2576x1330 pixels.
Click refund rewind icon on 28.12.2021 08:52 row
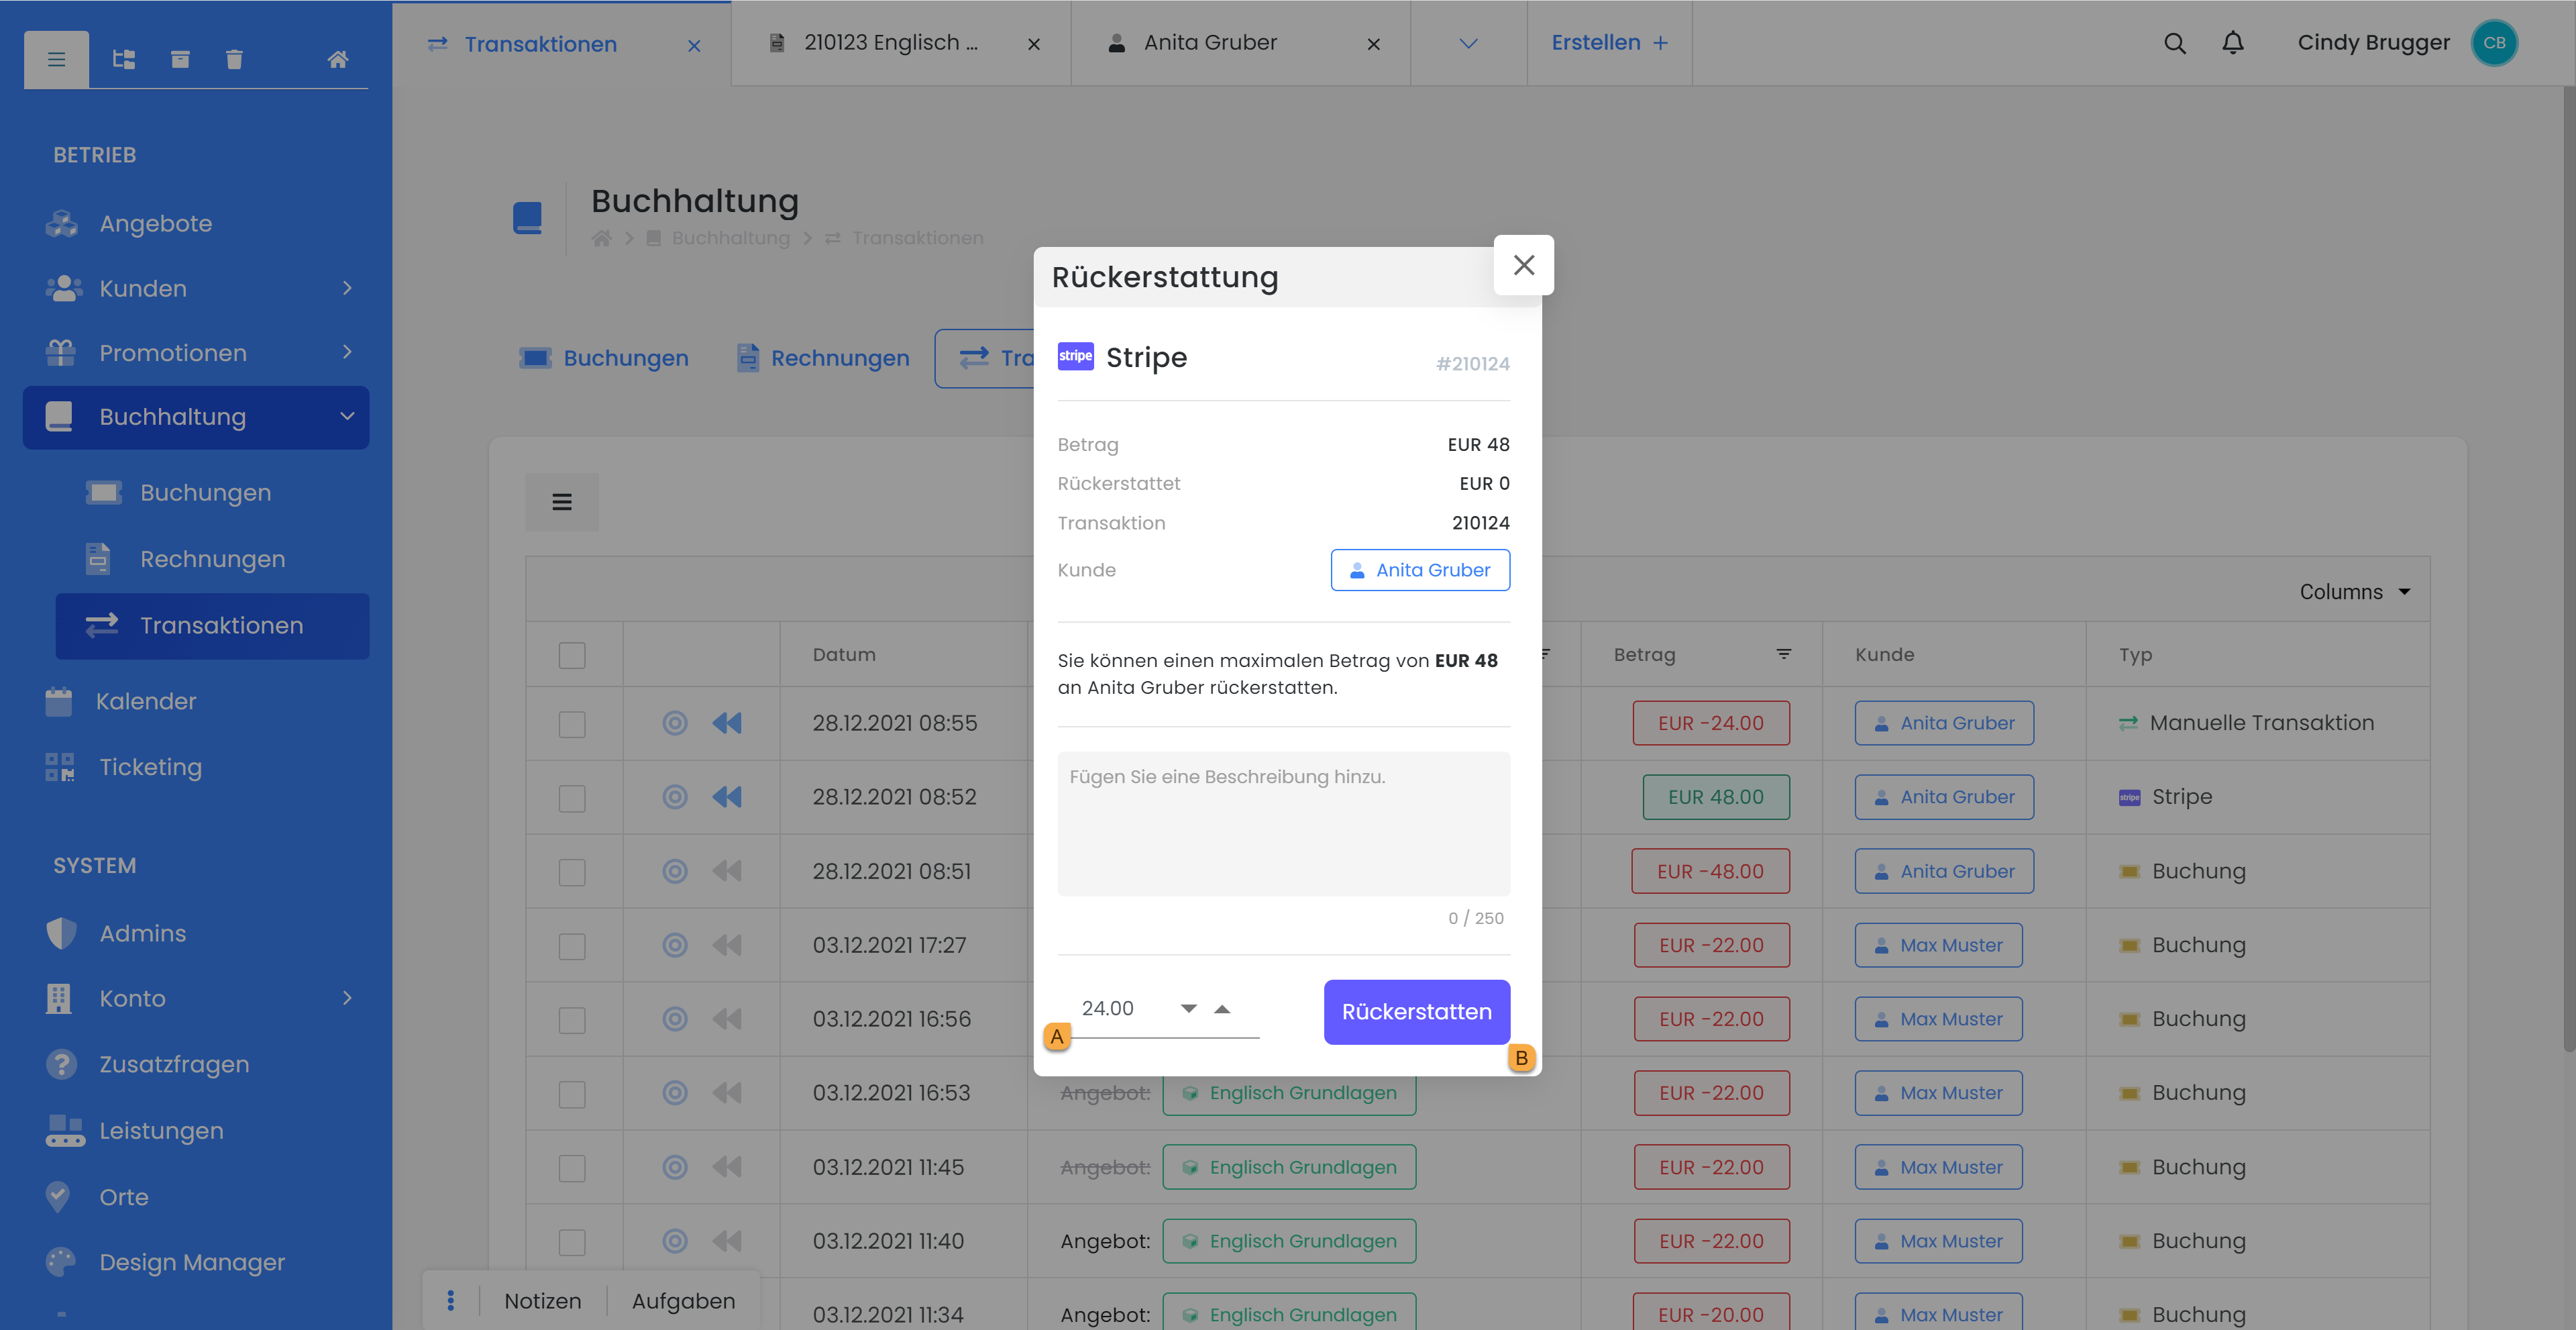727,797
